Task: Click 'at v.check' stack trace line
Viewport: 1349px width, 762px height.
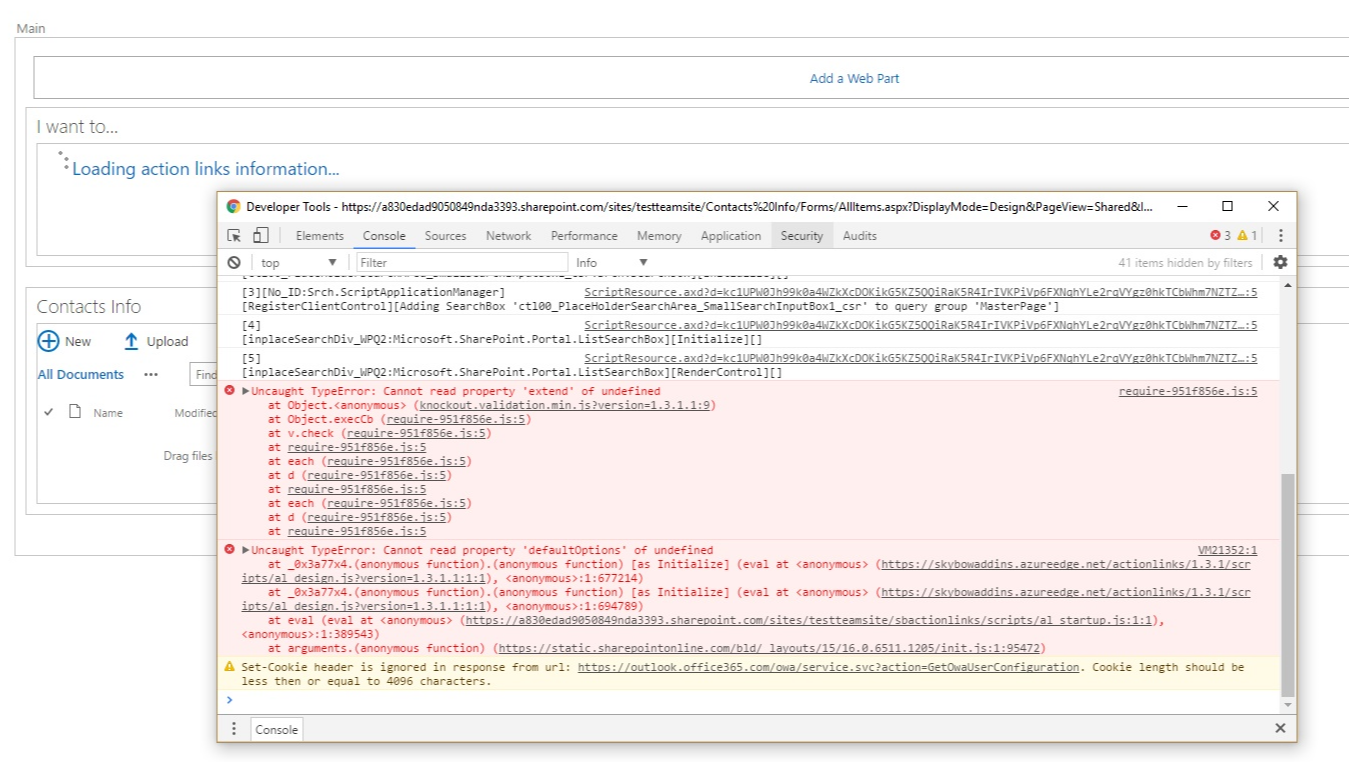Action: click(x=379, y=433)
